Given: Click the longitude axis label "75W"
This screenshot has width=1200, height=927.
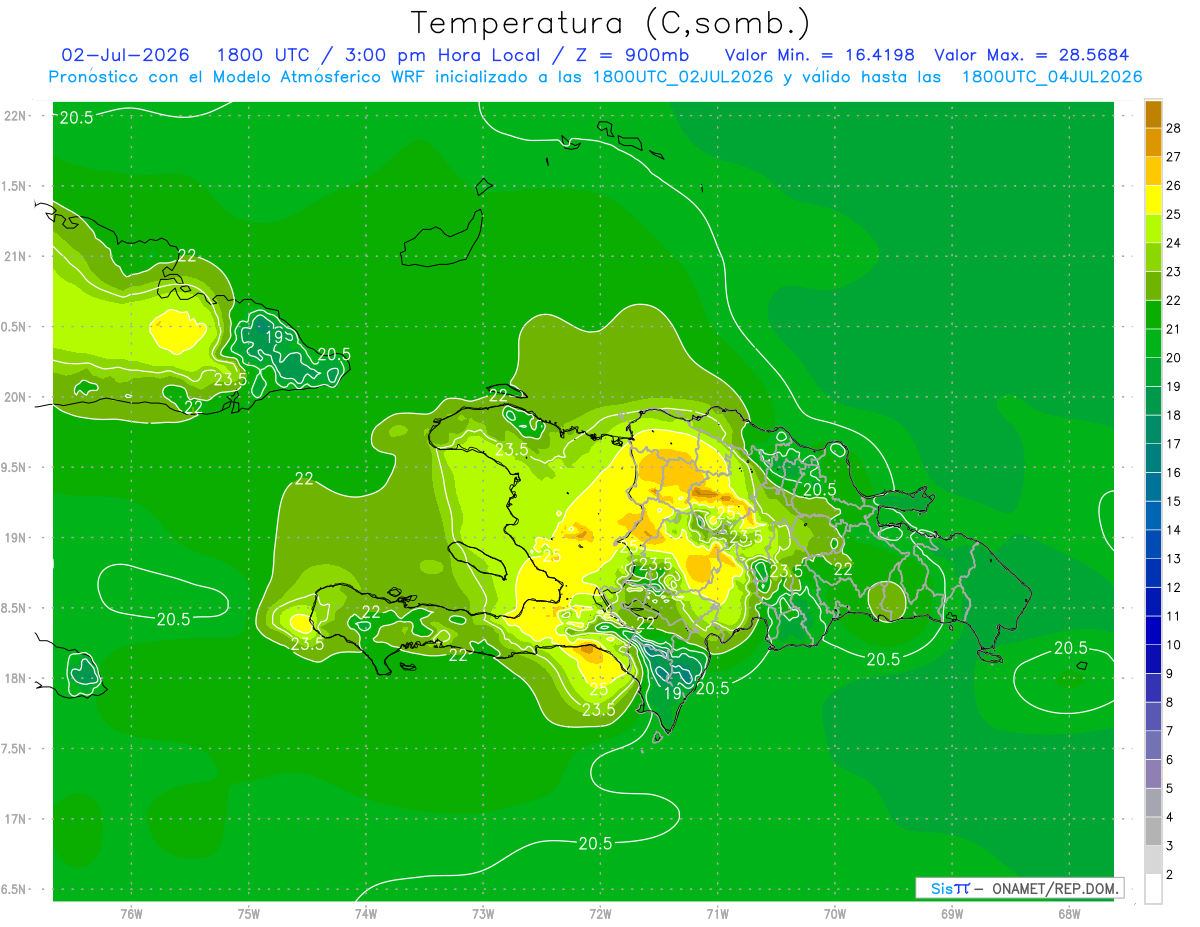Looking at the screenshot, I should (x=249, y=914).
